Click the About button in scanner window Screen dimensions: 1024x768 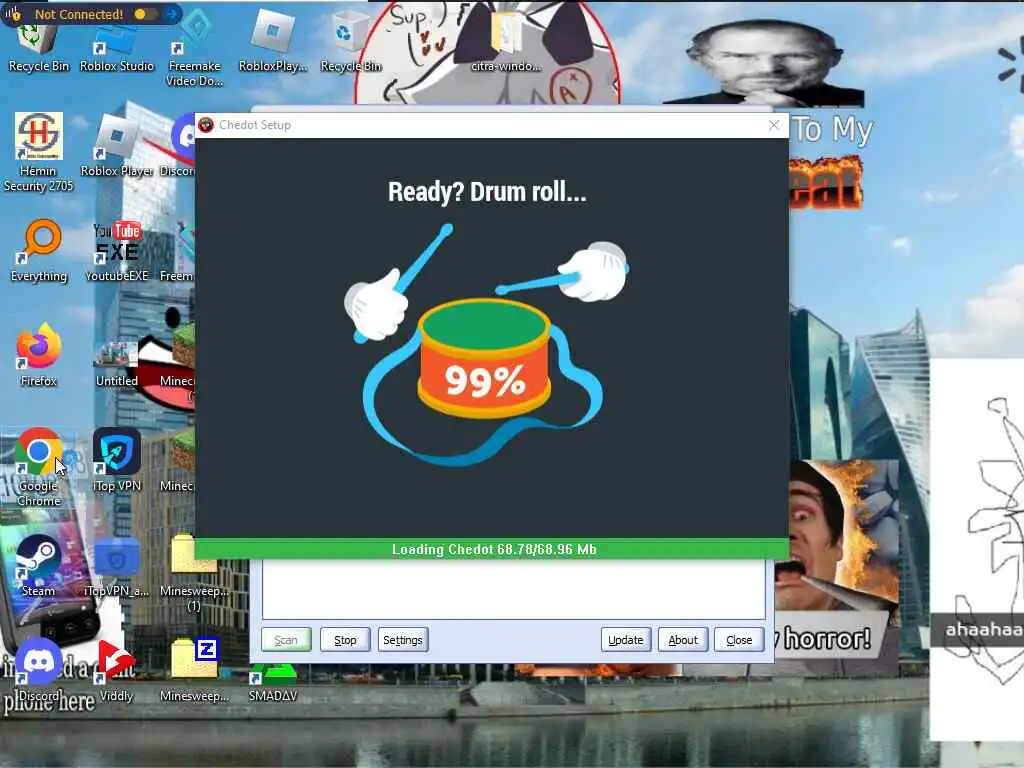(683, 640)
